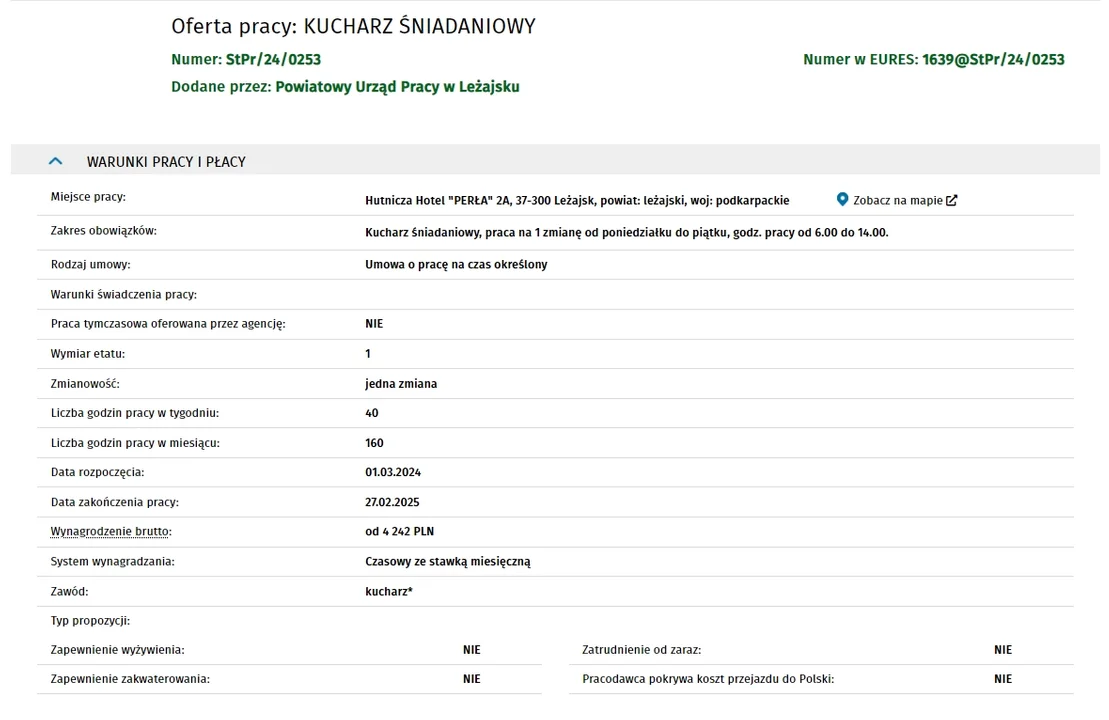Click NIE value for Zapewnienie wyżywienia
Viewport: 1109px width, 720px height.
click(x=472, y=649)
